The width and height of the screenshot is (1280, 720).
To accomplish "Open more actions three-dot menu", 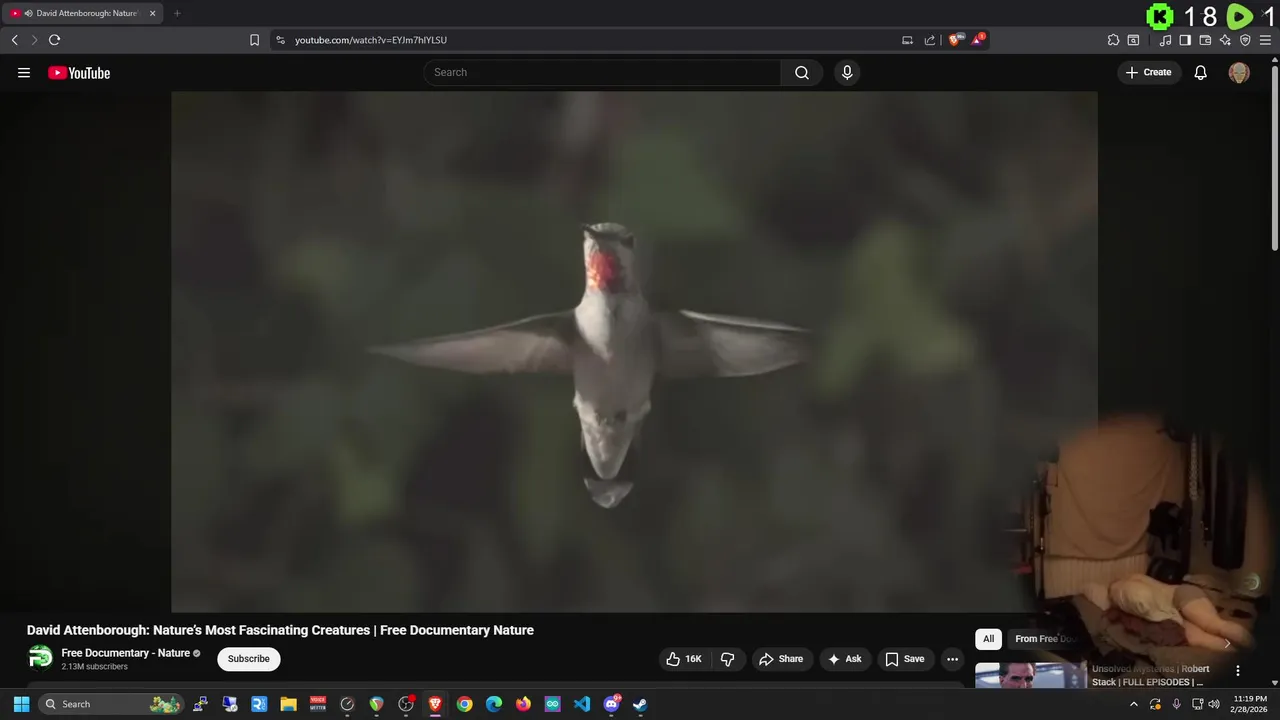I will coord(952,659).
